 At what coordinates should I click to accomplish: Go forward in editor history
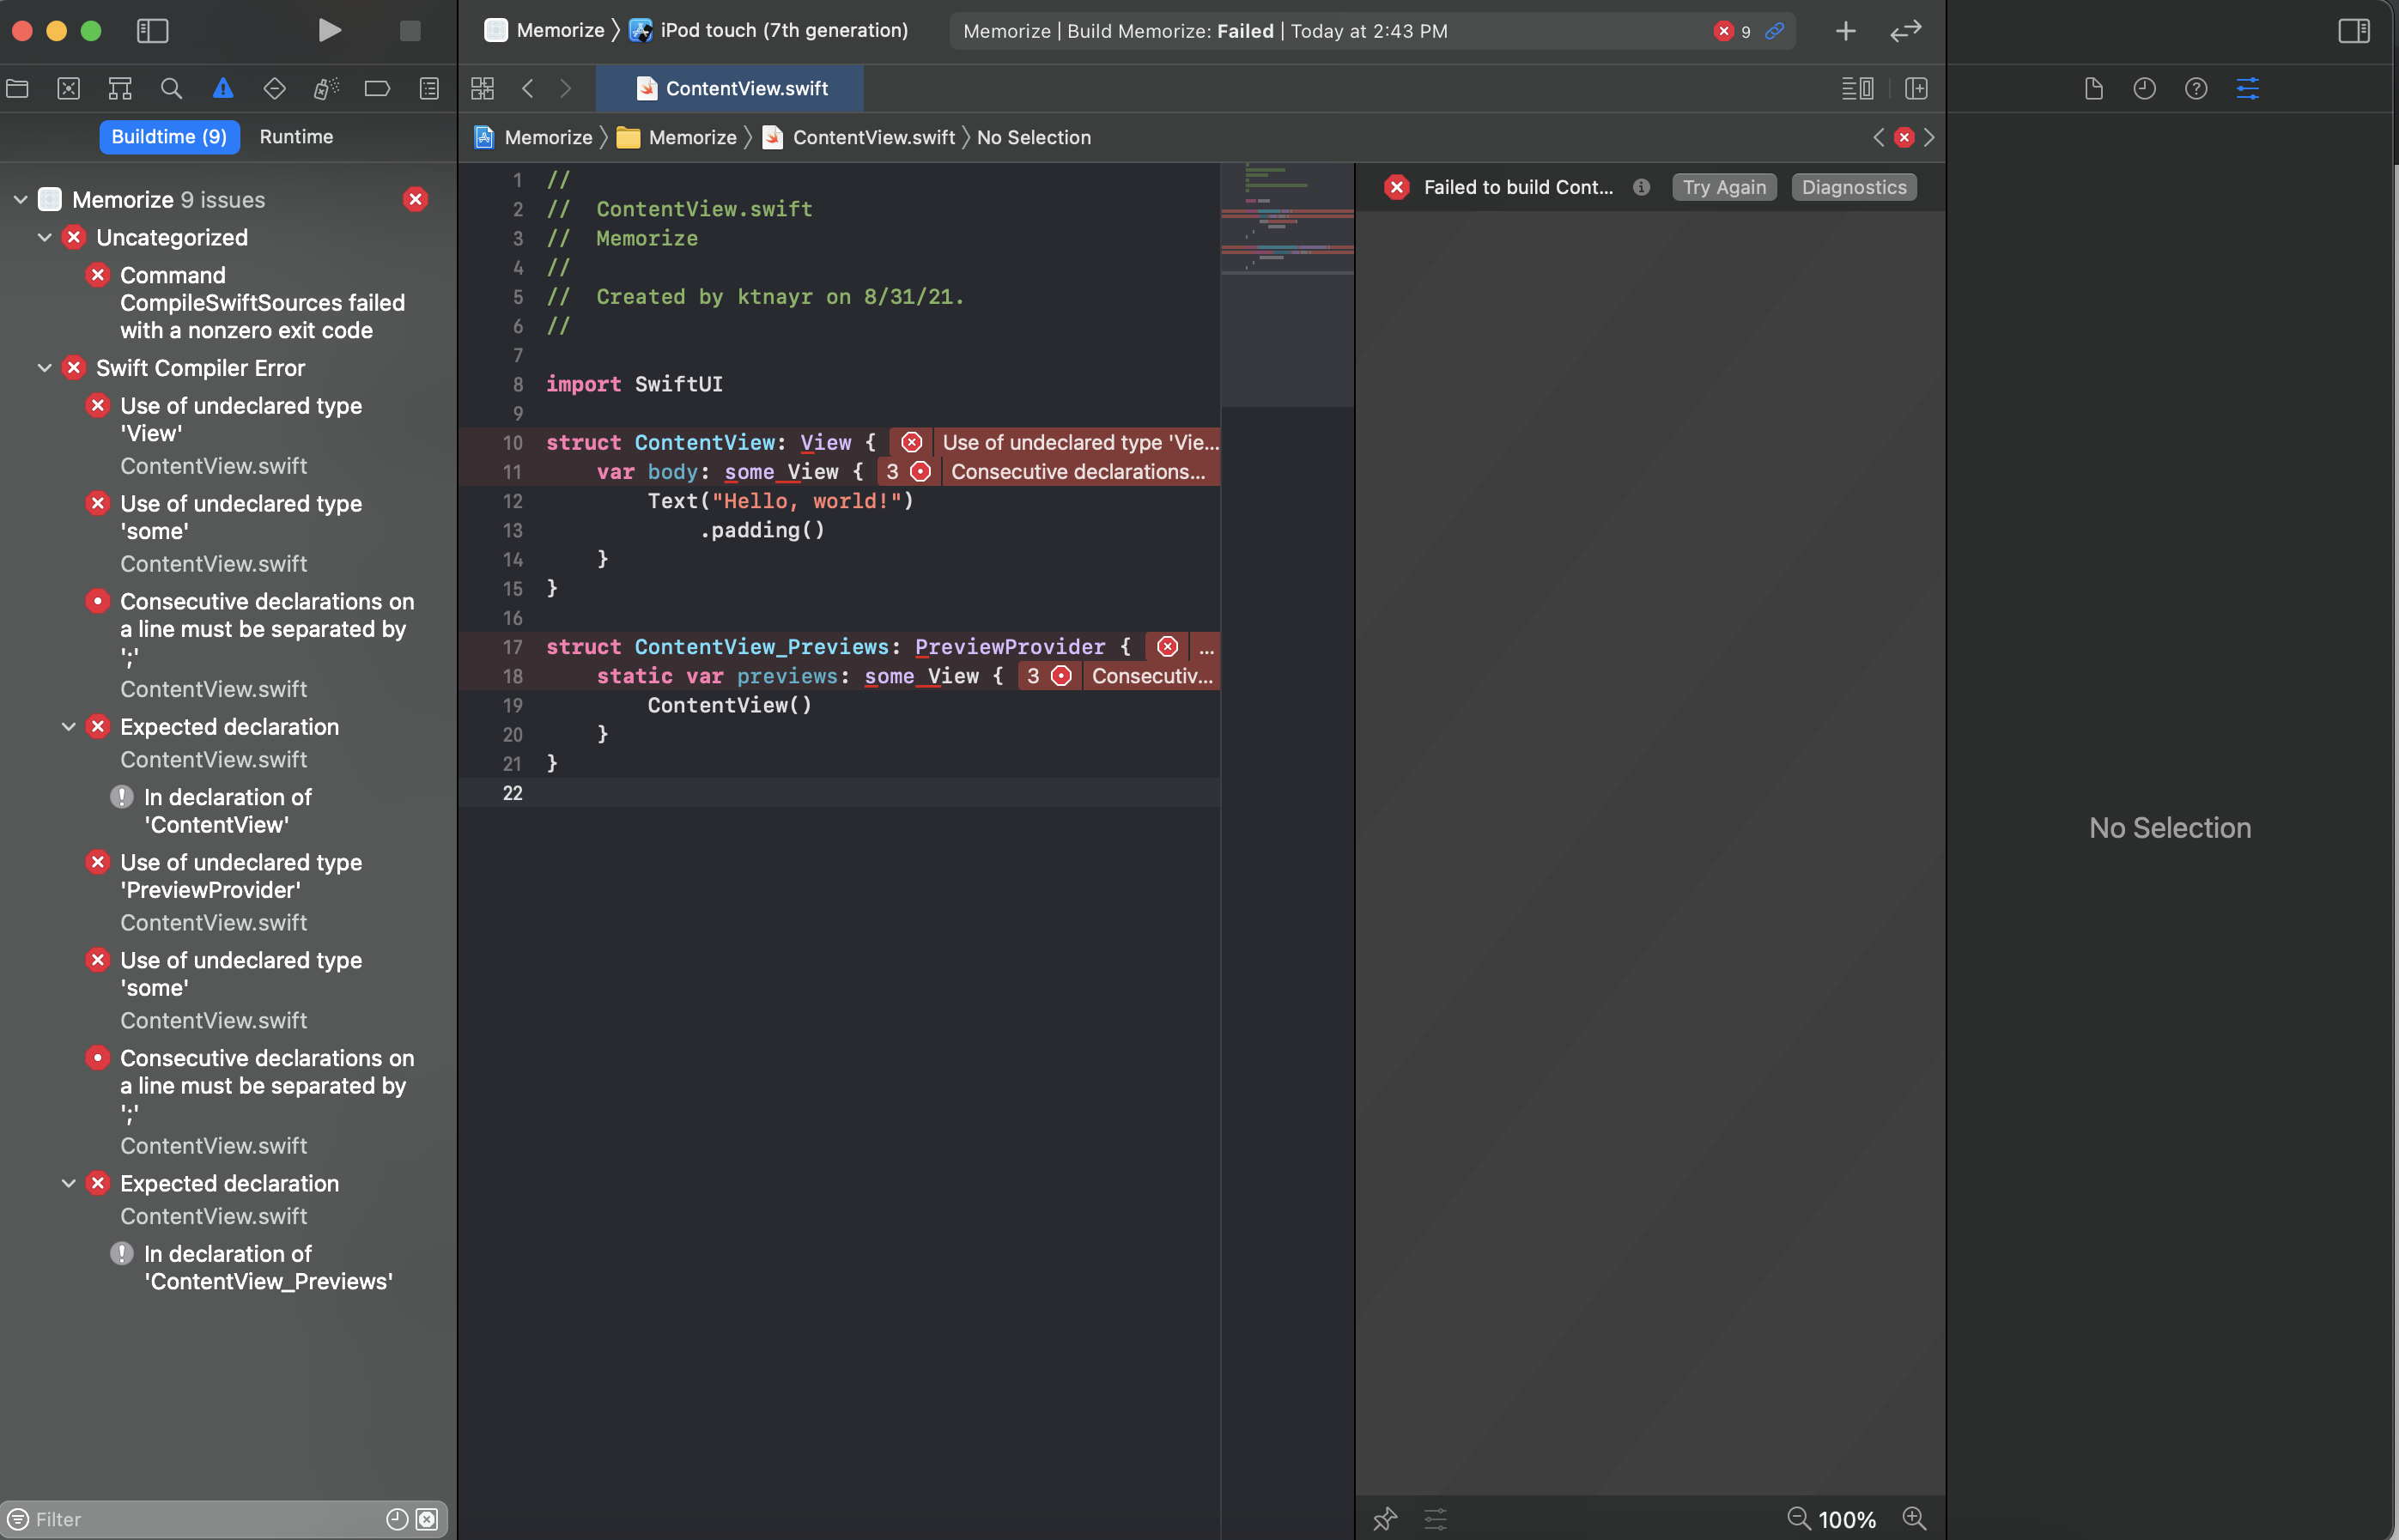[x=566, y=88]
